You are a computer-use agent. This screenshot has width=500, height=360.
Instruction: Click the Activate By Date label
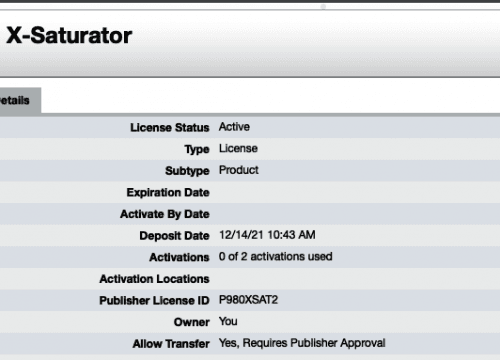click(x=165, y=214)
